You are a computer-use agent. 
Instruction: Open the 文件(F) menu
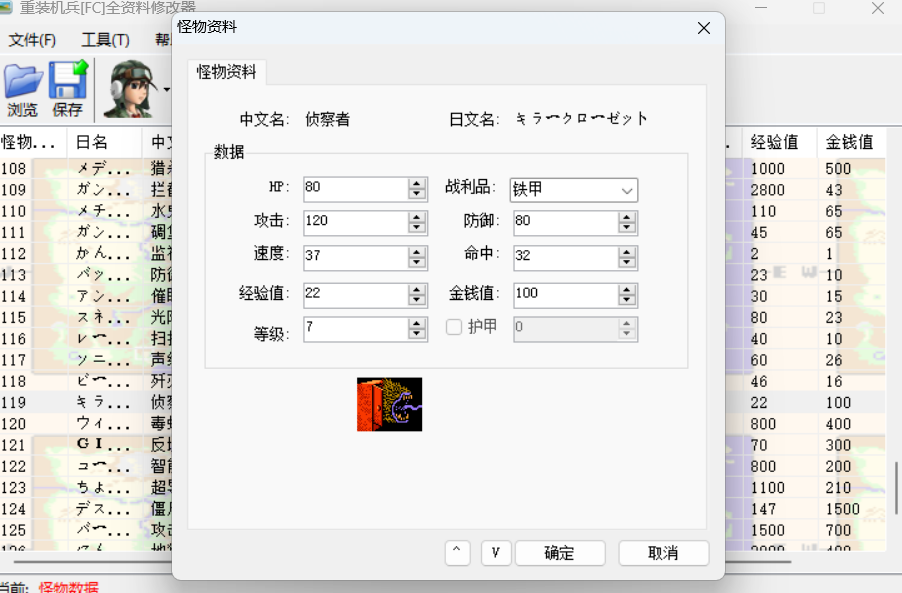(x=32, y=40)
